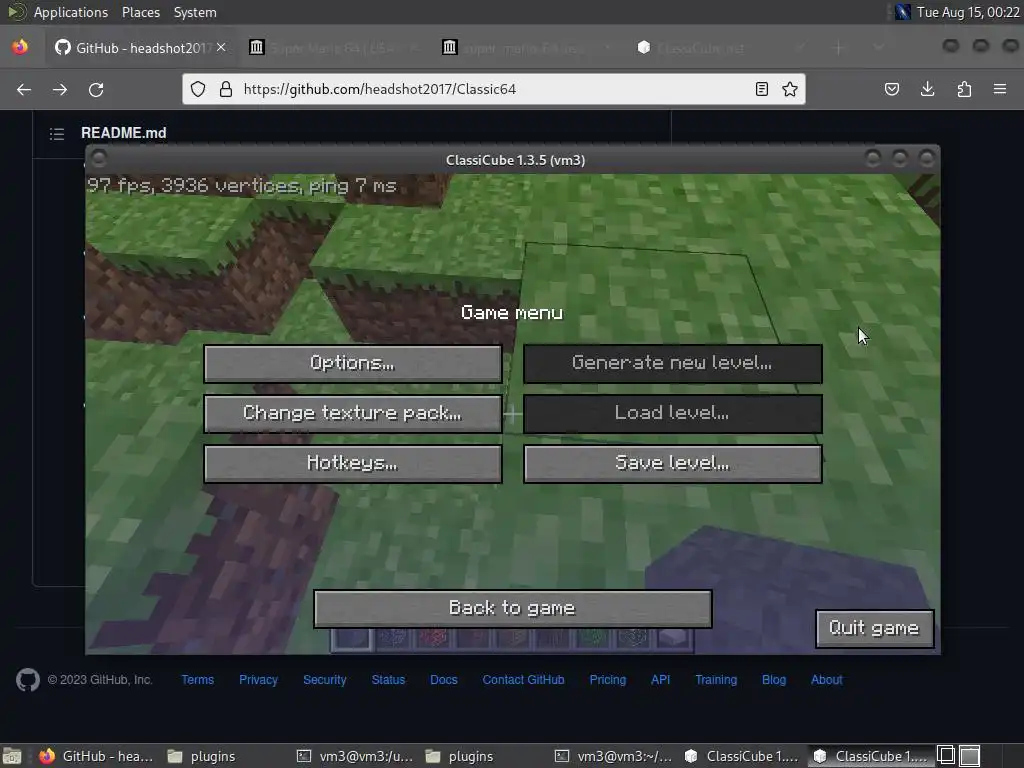
Task: Click GitHub logo in page footer
Action: point(27,680)
